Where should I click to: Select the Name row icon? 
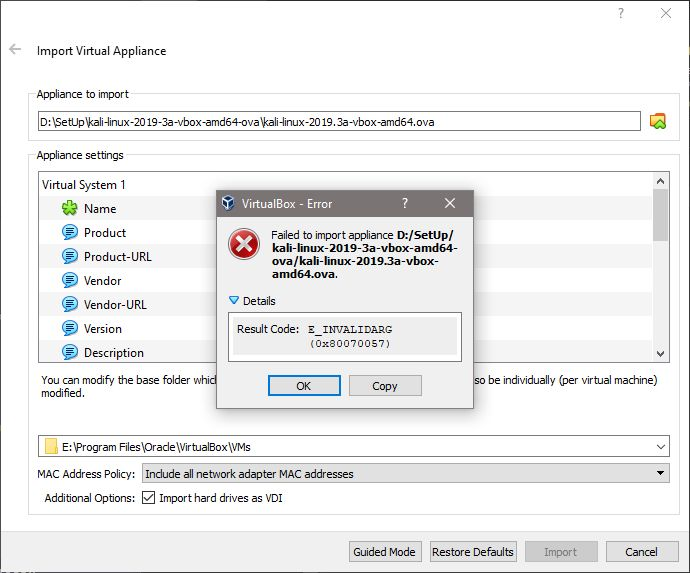coord(70,208)
